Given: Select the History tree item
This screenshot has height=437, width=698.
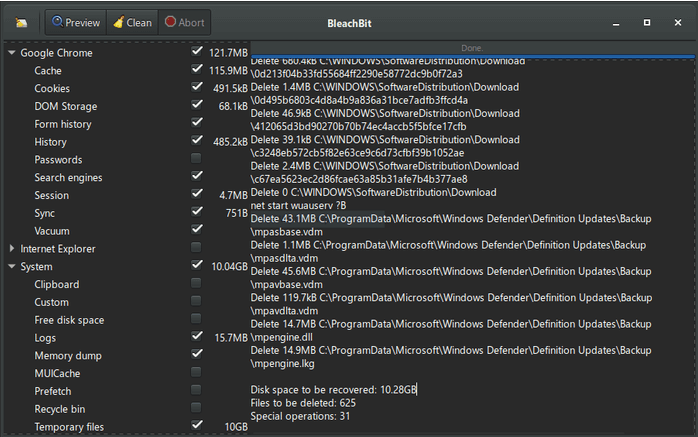Looking at the screenshot, I should click(50, 142).
